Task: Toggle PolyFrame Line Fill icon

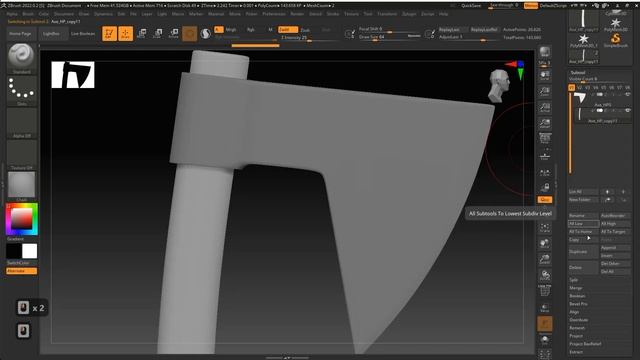Action: click(544, 291)
